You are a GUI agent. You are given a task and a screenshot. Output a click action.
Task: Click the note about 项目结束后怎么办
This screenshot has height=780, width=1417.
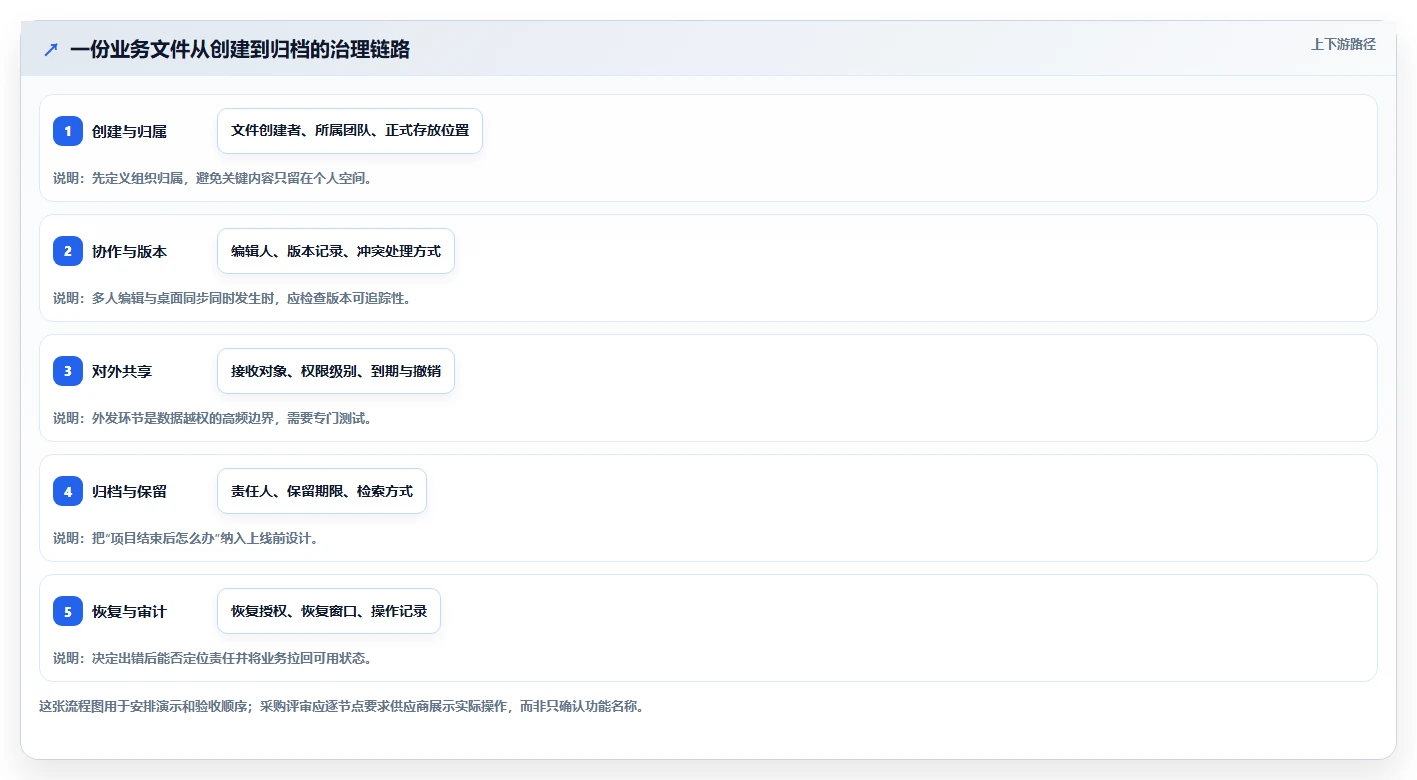tap(185, 538)
